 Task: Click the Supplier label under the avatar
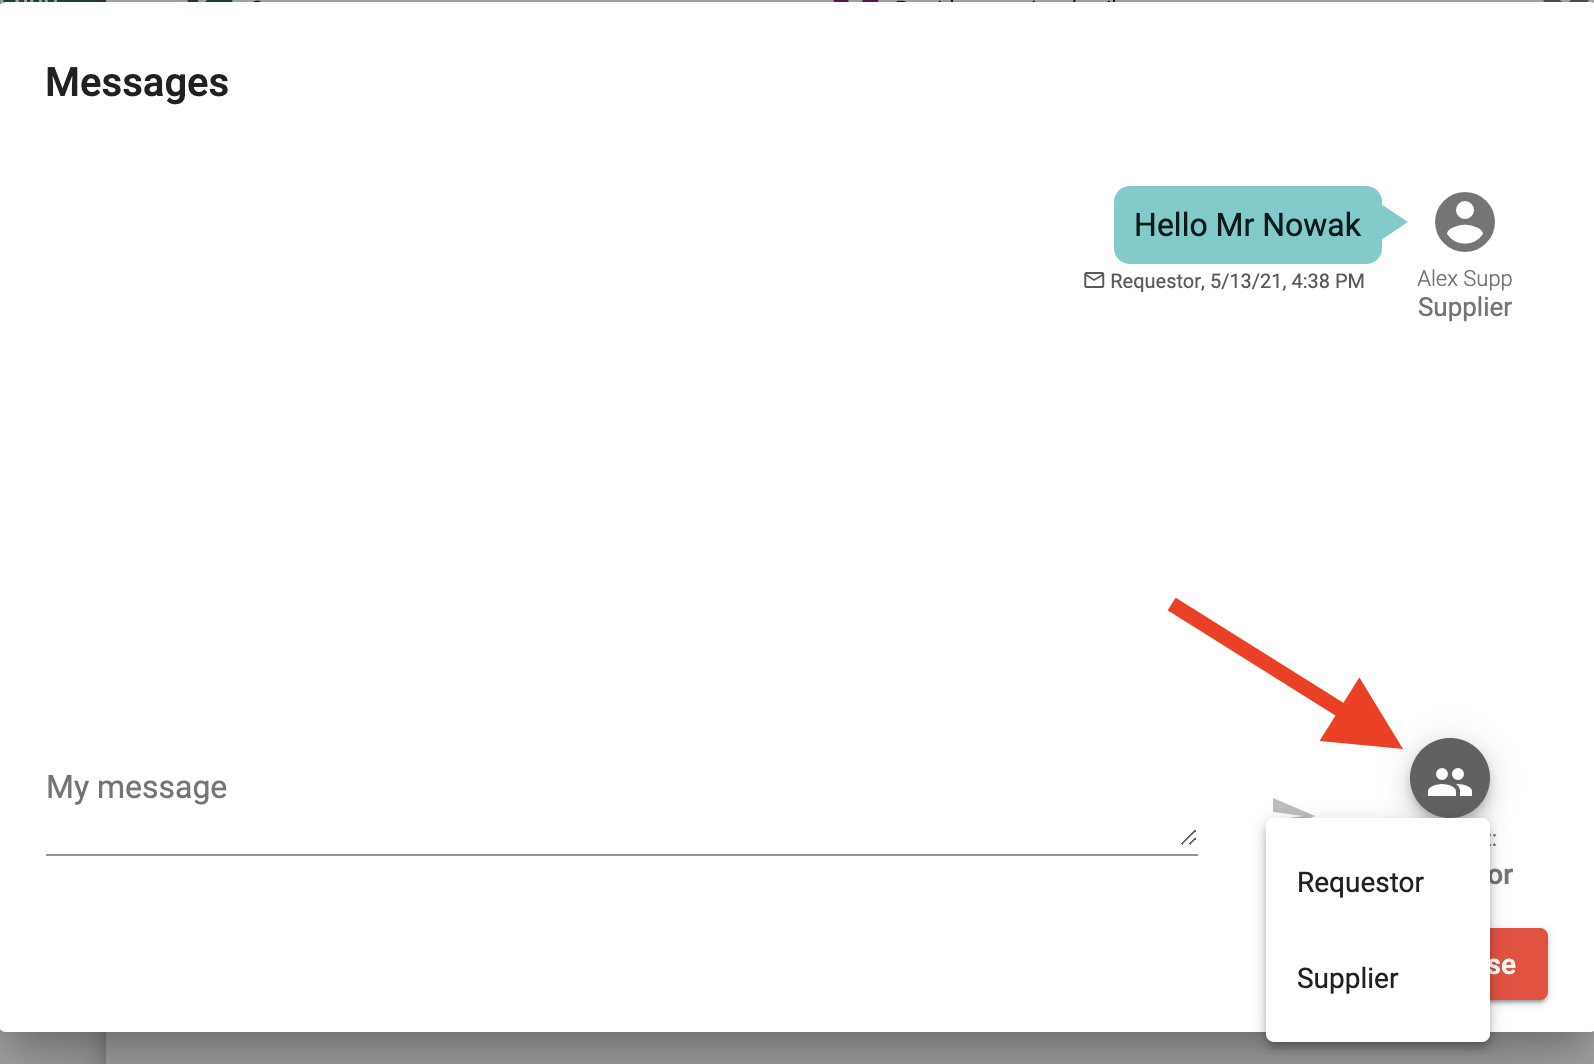pos(1464,307)
